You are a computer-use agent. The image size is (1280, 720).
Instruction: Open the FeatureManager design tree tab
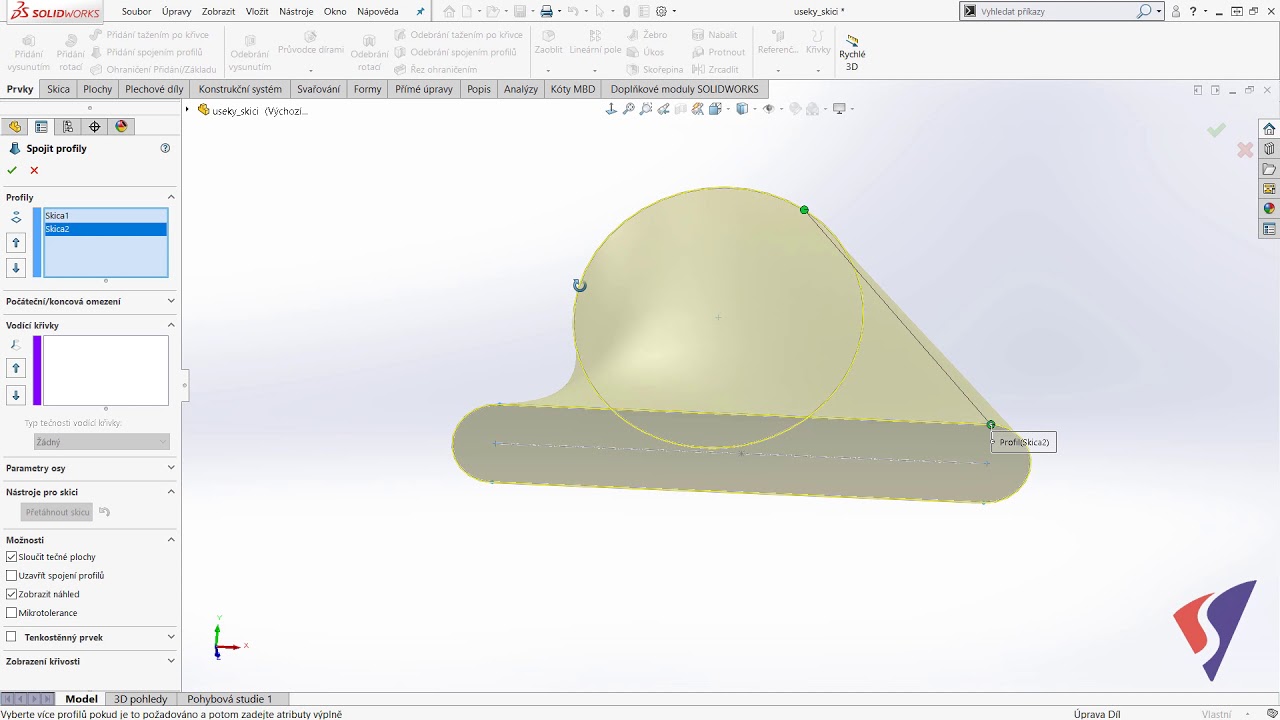14,127
